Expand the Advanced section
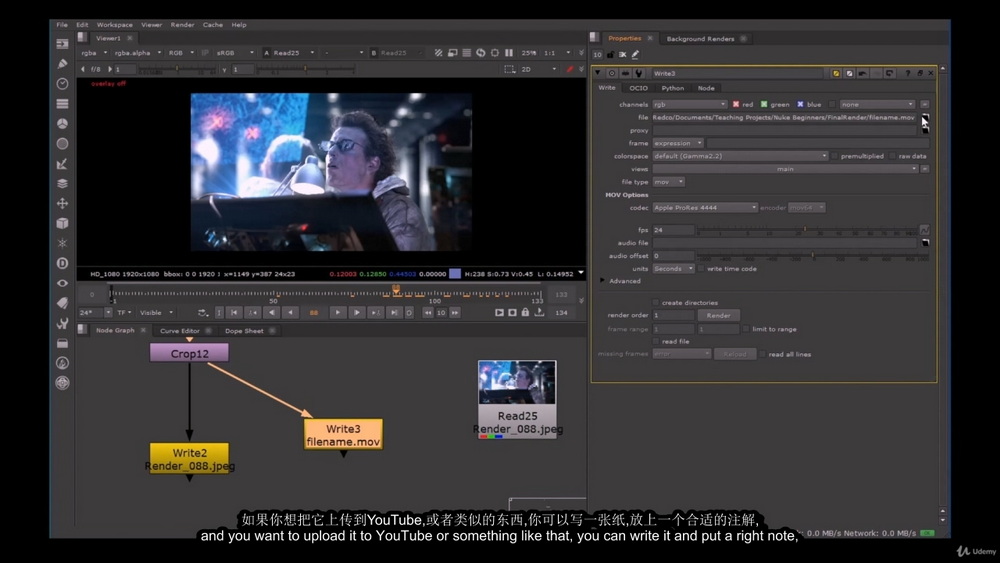 click(603, 281)
